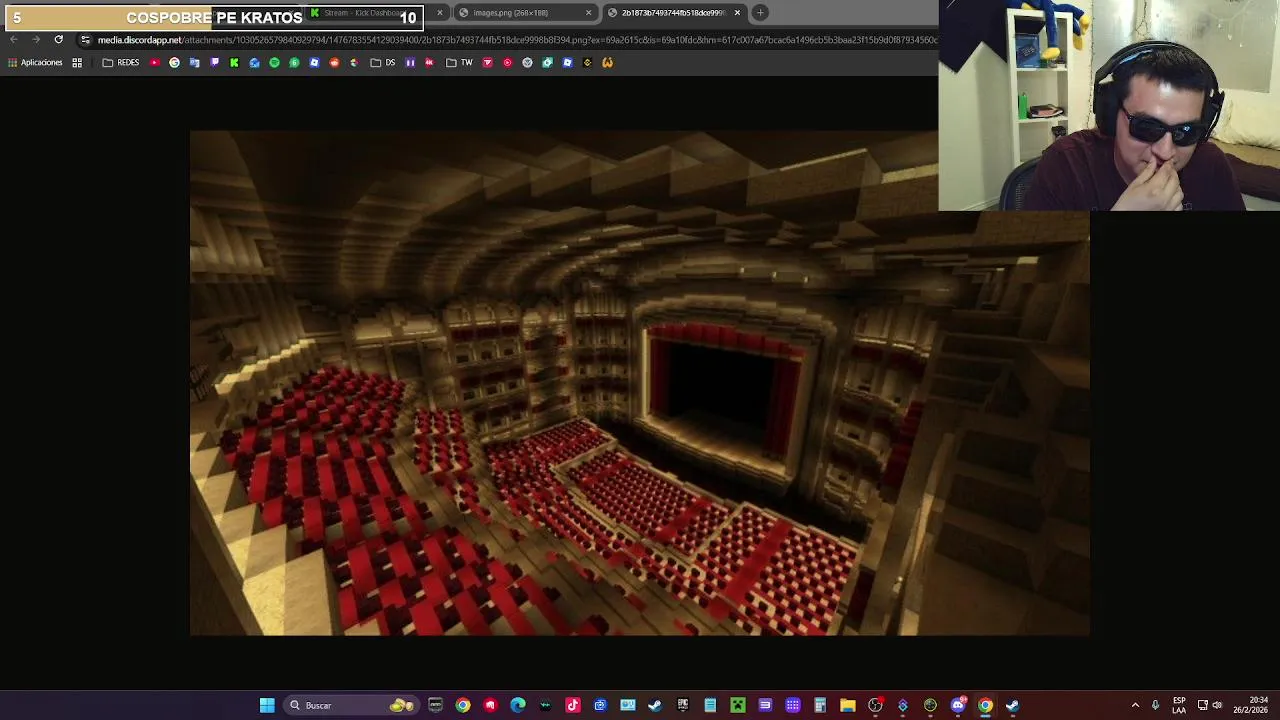Open the Twitch bookmark icon

pos(214,62)
